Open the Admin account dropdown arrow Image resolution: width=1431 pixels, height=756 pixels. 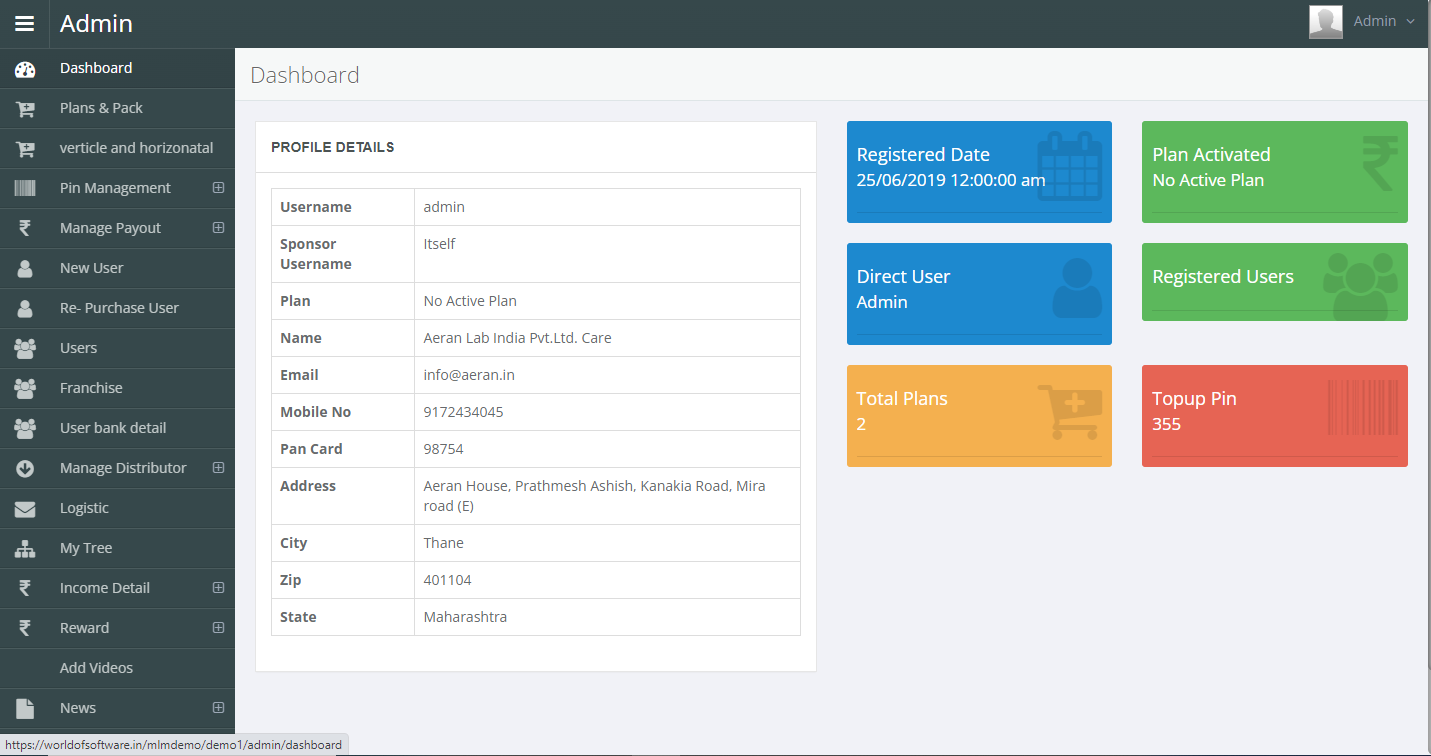[x=1410, y=22]
